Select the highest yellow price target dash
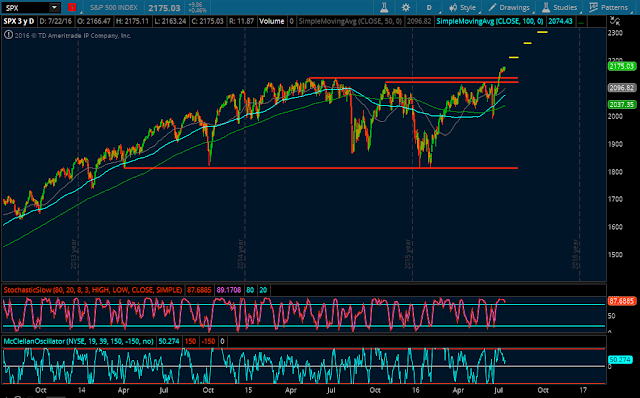Image resolution: width=640 pixels, height=398 pixels. pos(542,32)
